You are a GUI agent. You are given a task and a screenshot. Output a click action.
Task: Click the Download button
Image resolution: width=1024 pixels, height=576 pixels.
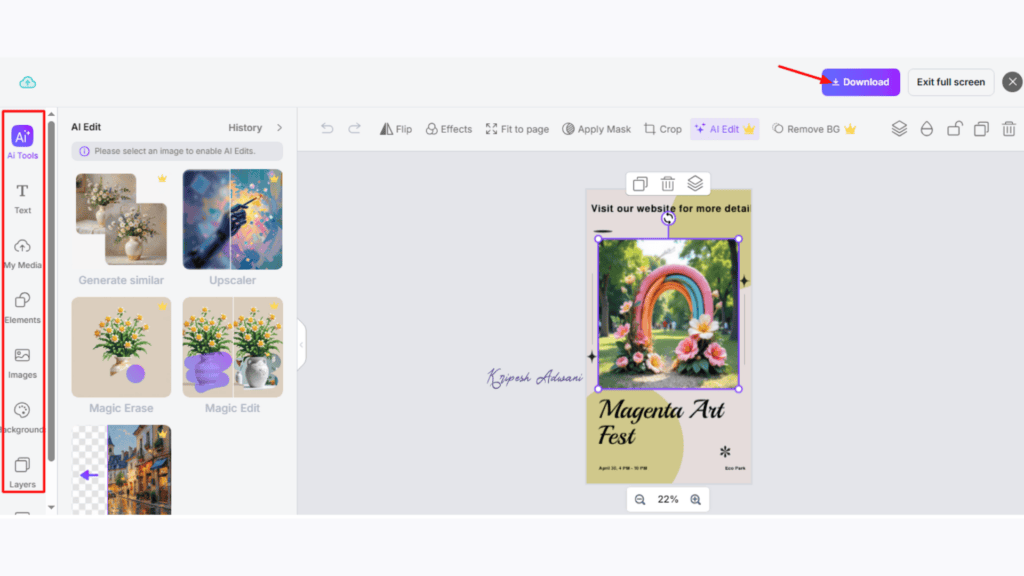tap(860, 81)
